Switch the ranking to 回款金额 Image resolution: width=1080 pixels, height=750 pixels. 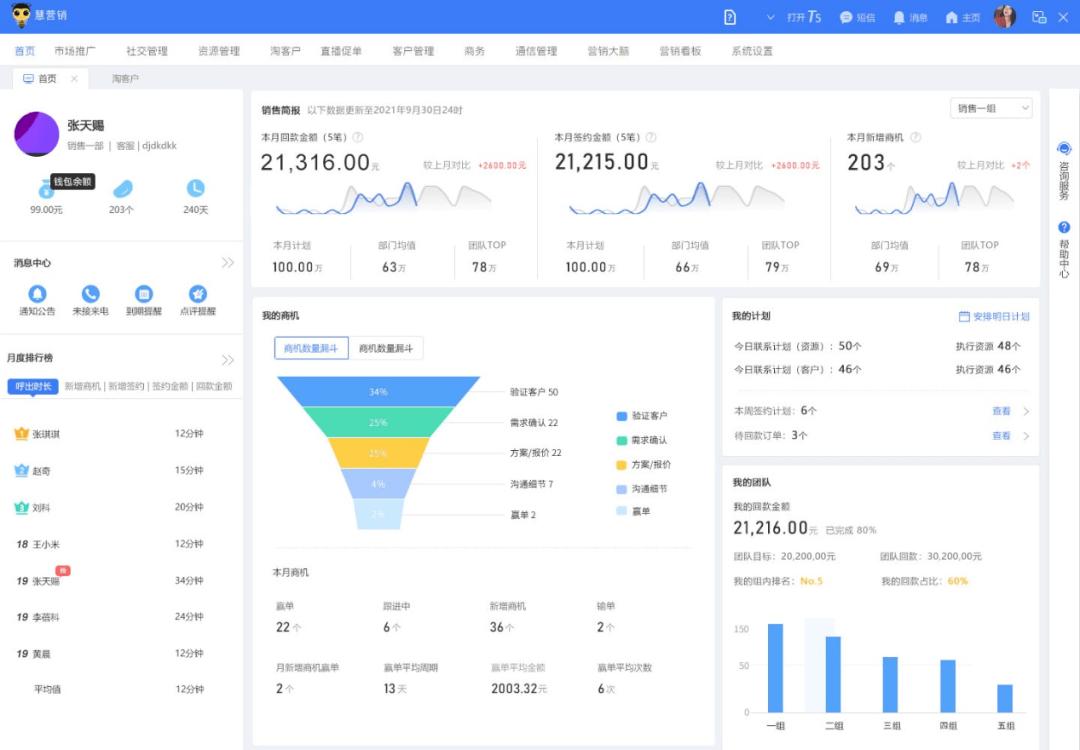[x=214, y=386]
